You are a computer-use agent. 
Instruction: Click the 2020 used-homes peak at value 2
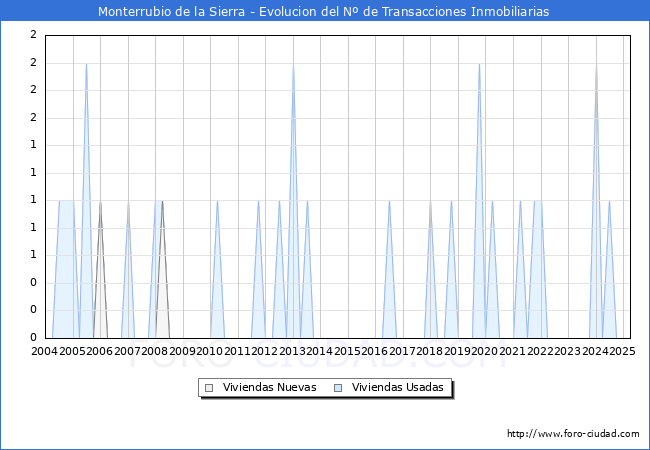479,64
